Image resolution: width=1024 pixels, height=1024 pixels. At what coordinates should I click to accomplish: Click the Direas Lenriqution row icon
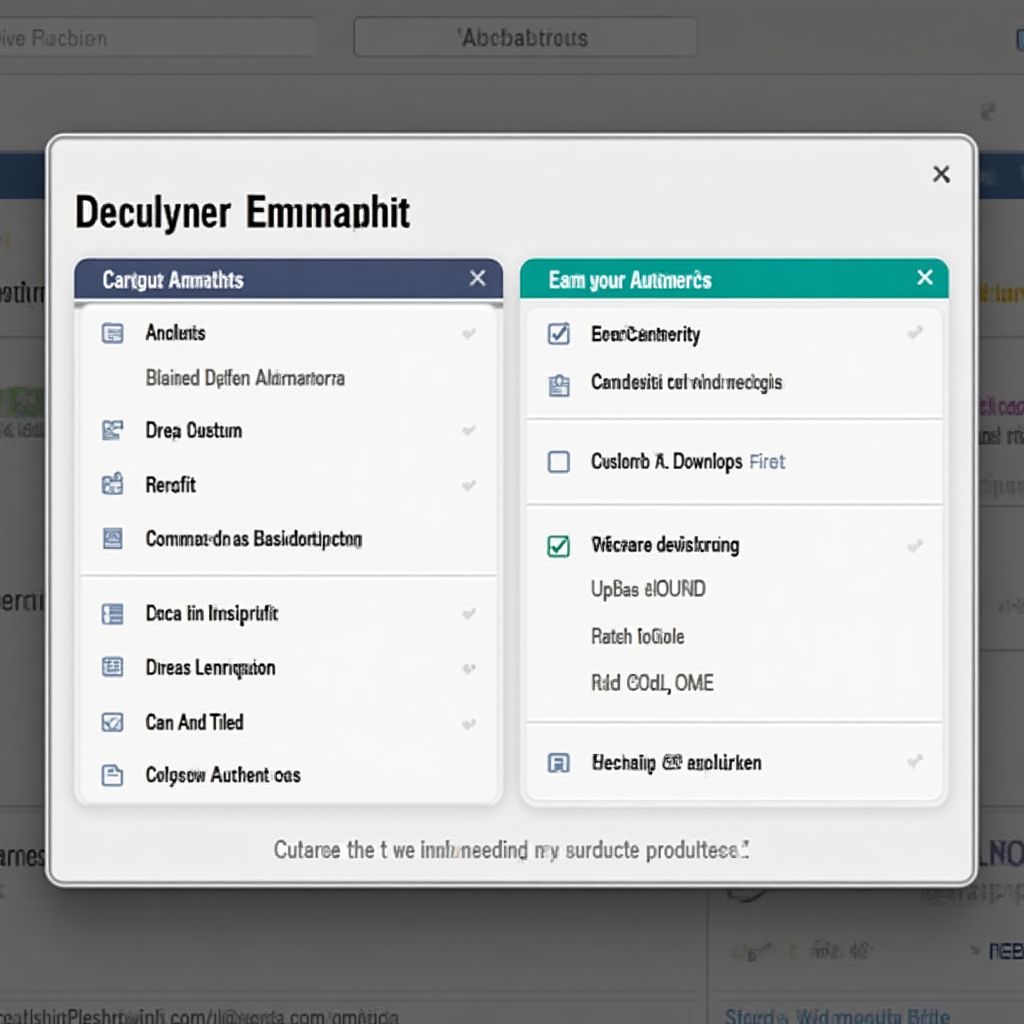pyautogui.click(x=113, y=667)
